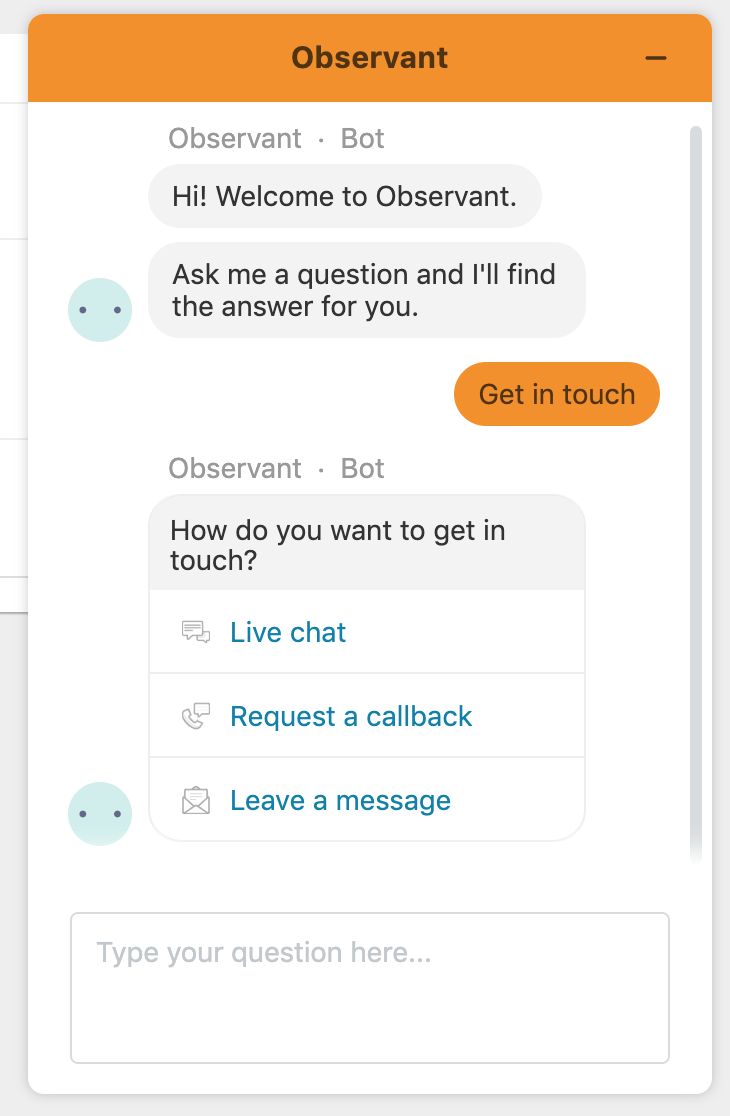The image size is (730, 1116).
Task: Click the Live chat speech bubbles icon
Action: click(x=196, y=632)
